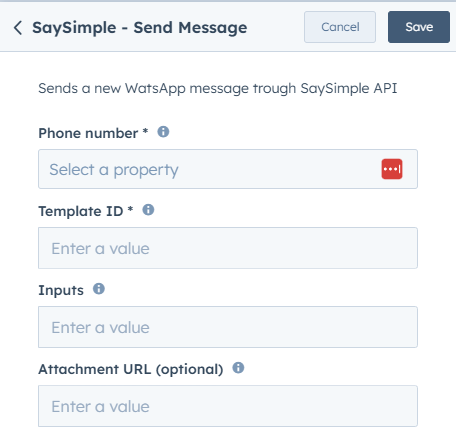Open the Template ID info tooltip icon
This screenshot has width=456, height=445.
tap(148, 210)
